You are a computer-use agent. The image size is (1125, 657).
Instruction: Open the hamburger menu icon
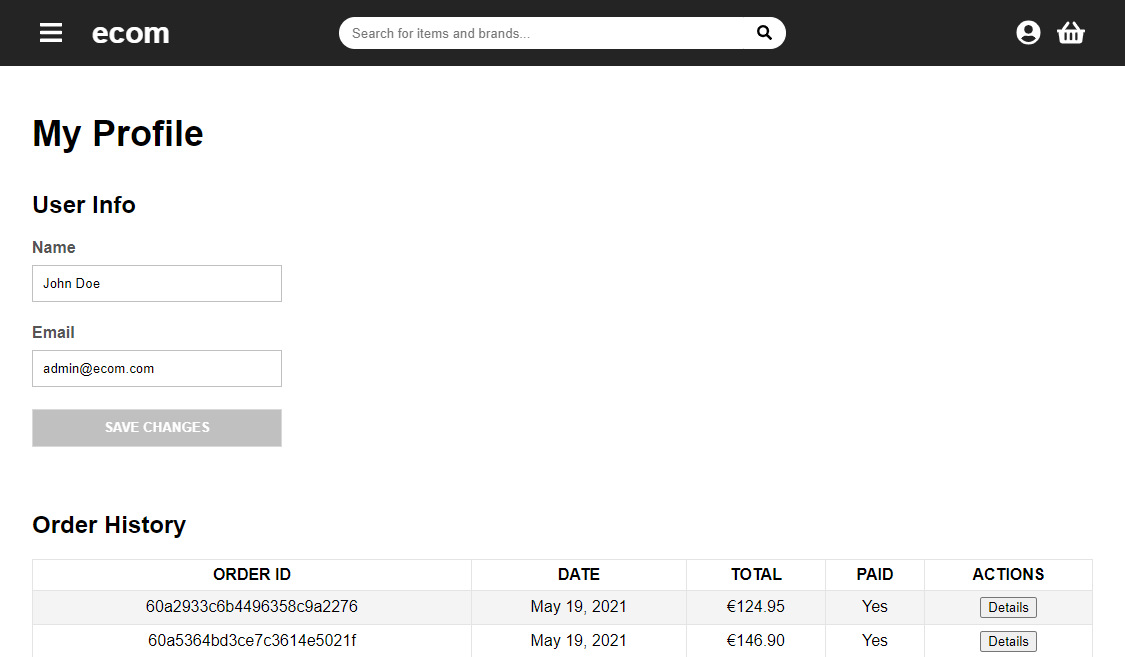point(50,33)
